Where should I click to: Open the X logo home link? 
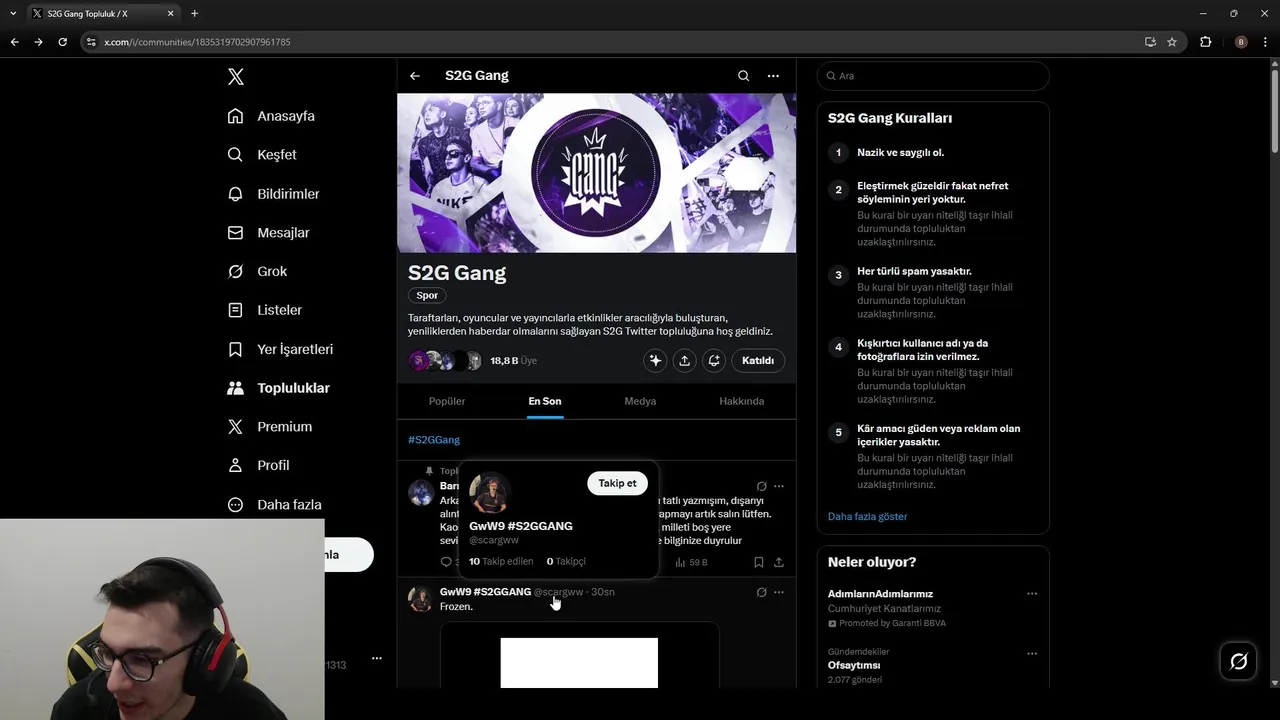click(235, 76)
